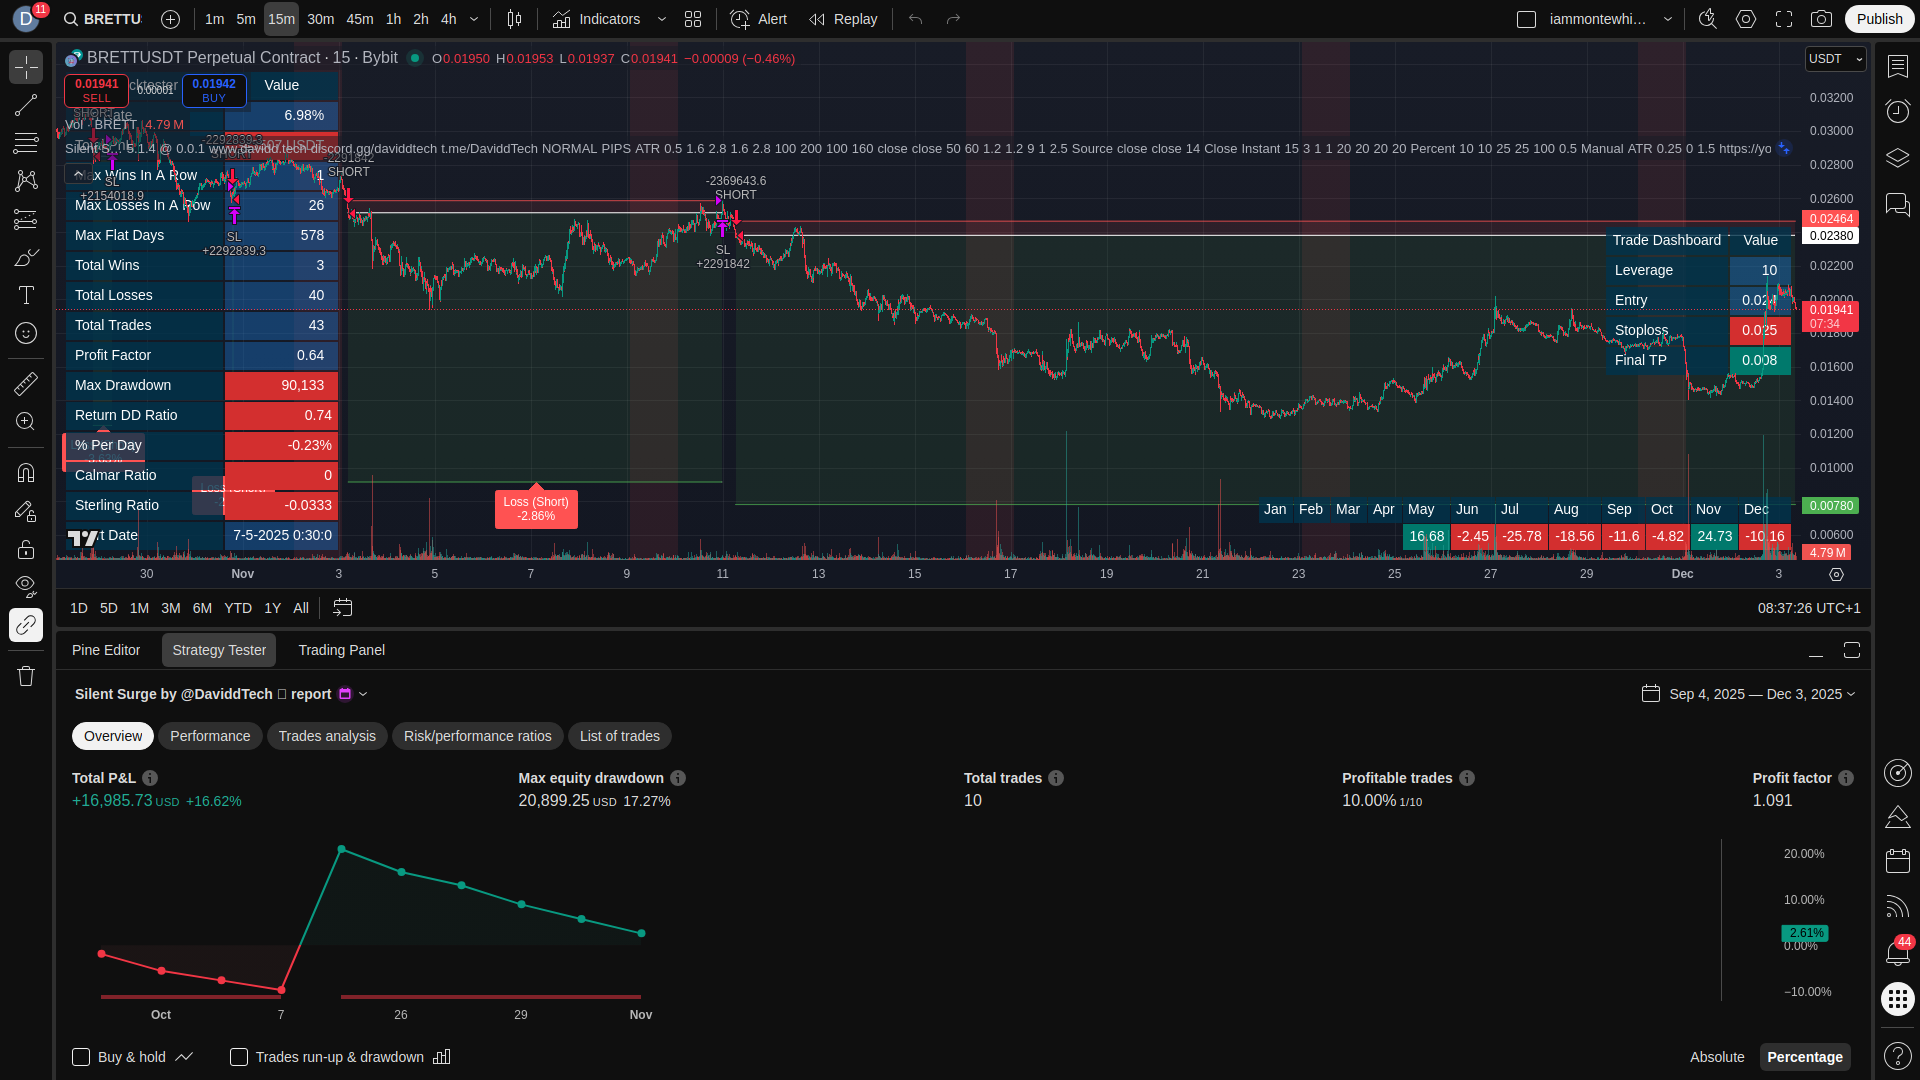
Task: Check Trades run-up & drawdown box
Action: [239, 1057]
